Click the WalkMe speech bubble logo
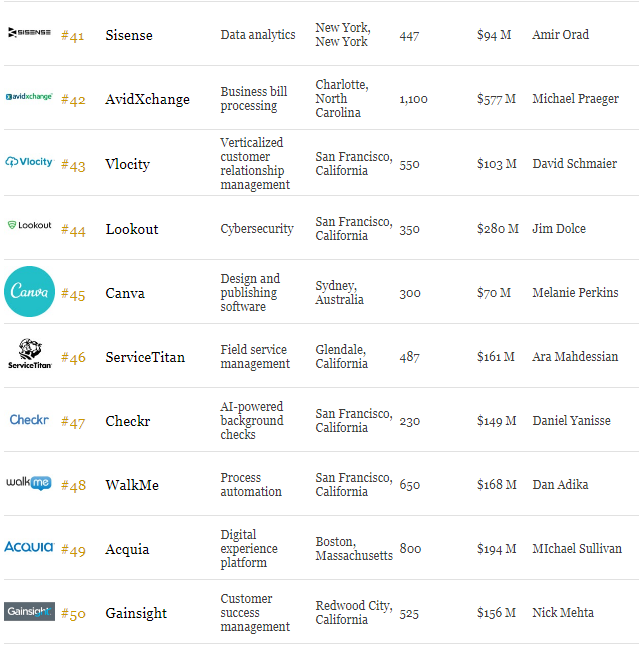 click(x=29, y=483)
